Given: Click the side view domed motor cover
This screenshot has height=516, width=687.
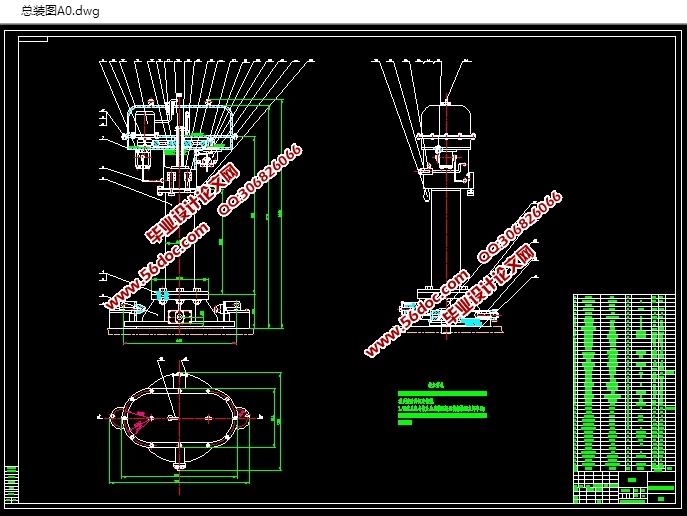Looking at the screenshot, I should click(x=447, y=122).
